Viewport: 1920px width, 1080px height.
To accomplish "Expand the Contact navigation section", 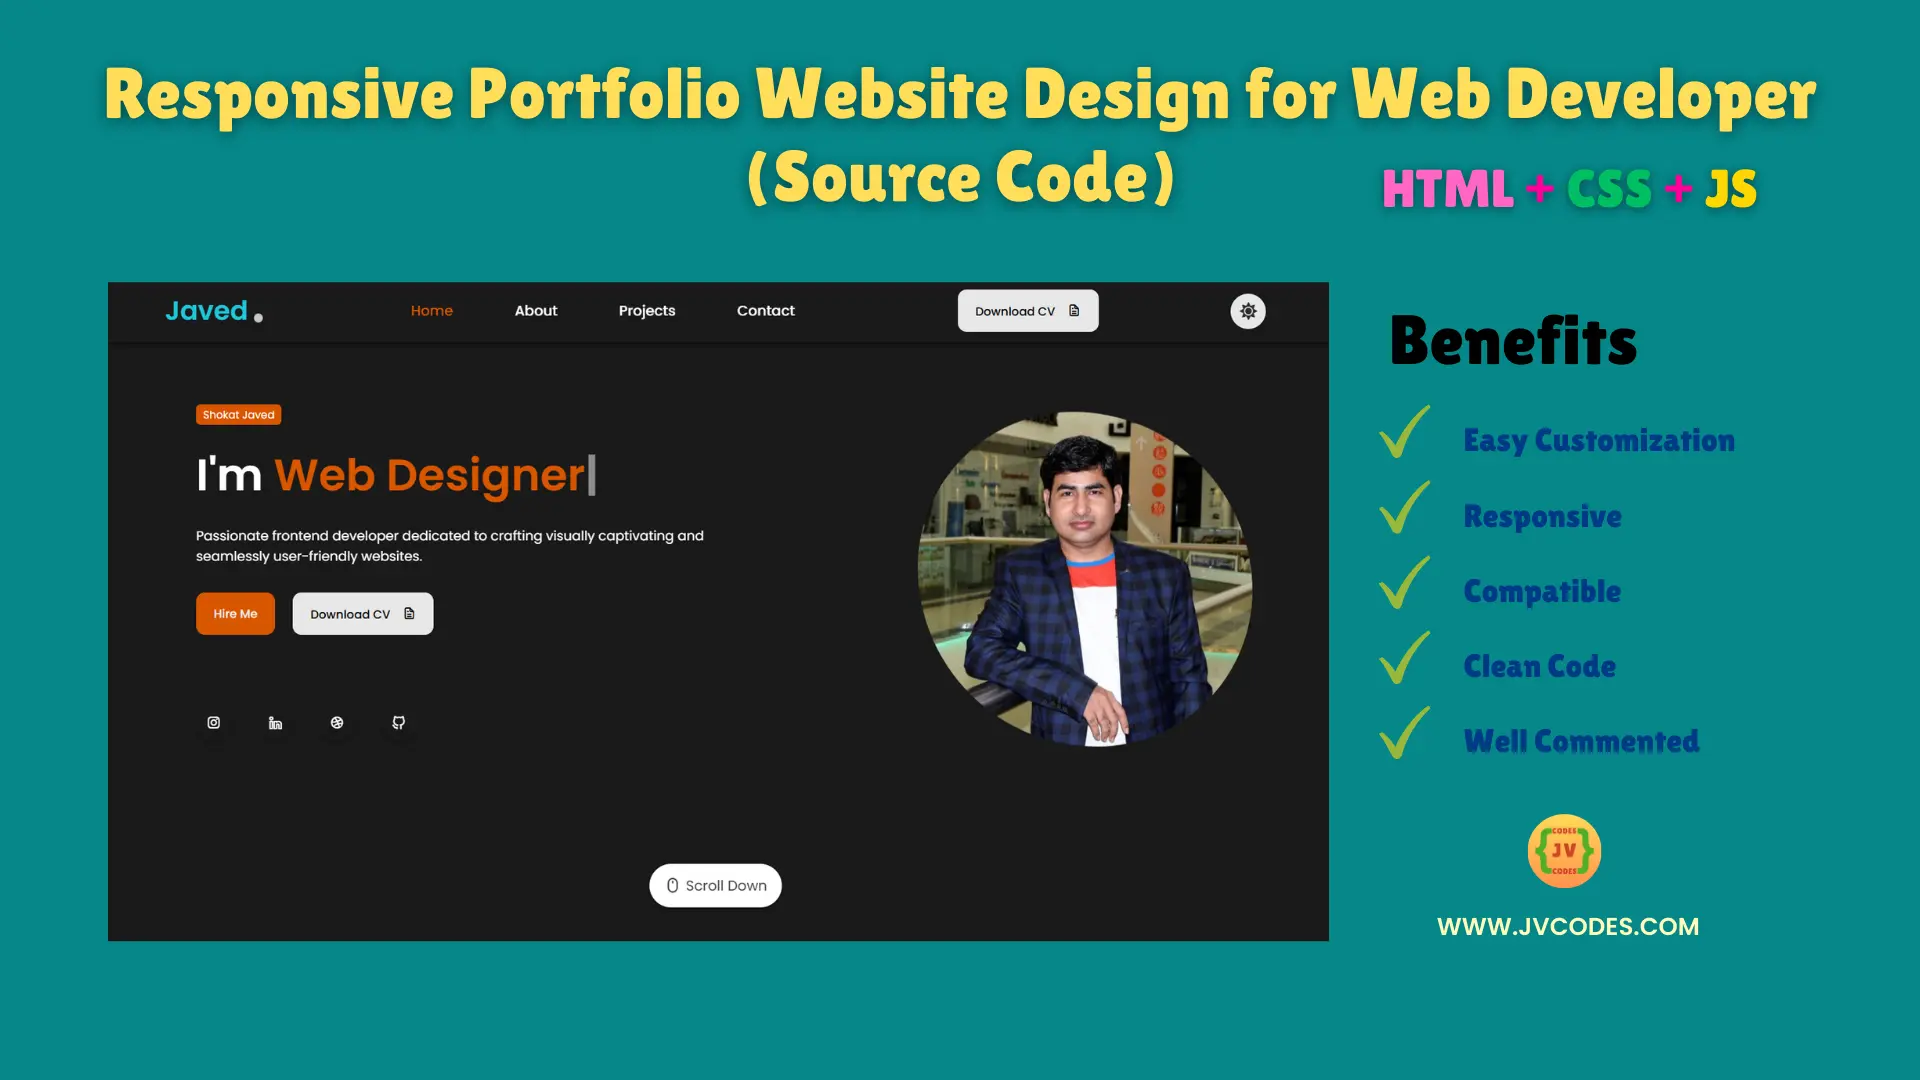I will (x=766, y=310).
